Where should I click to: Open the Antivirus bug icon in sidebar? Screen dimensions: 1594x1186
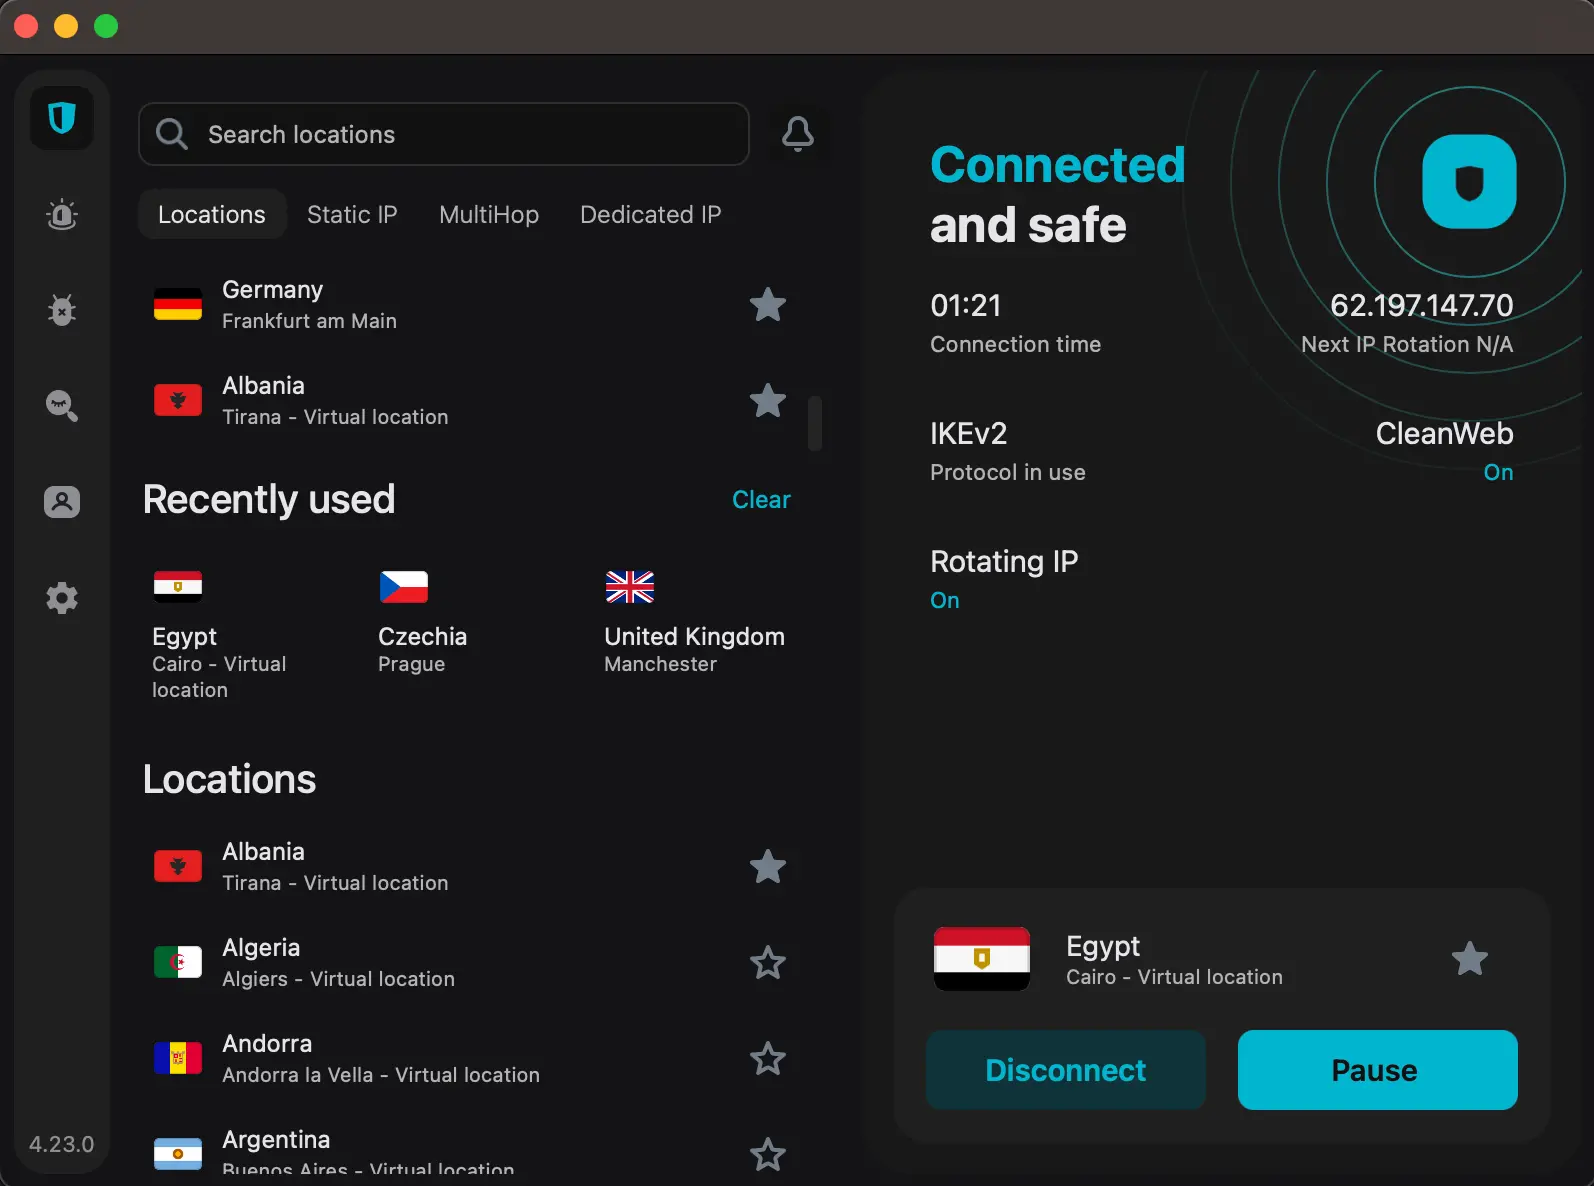[62, 310]
